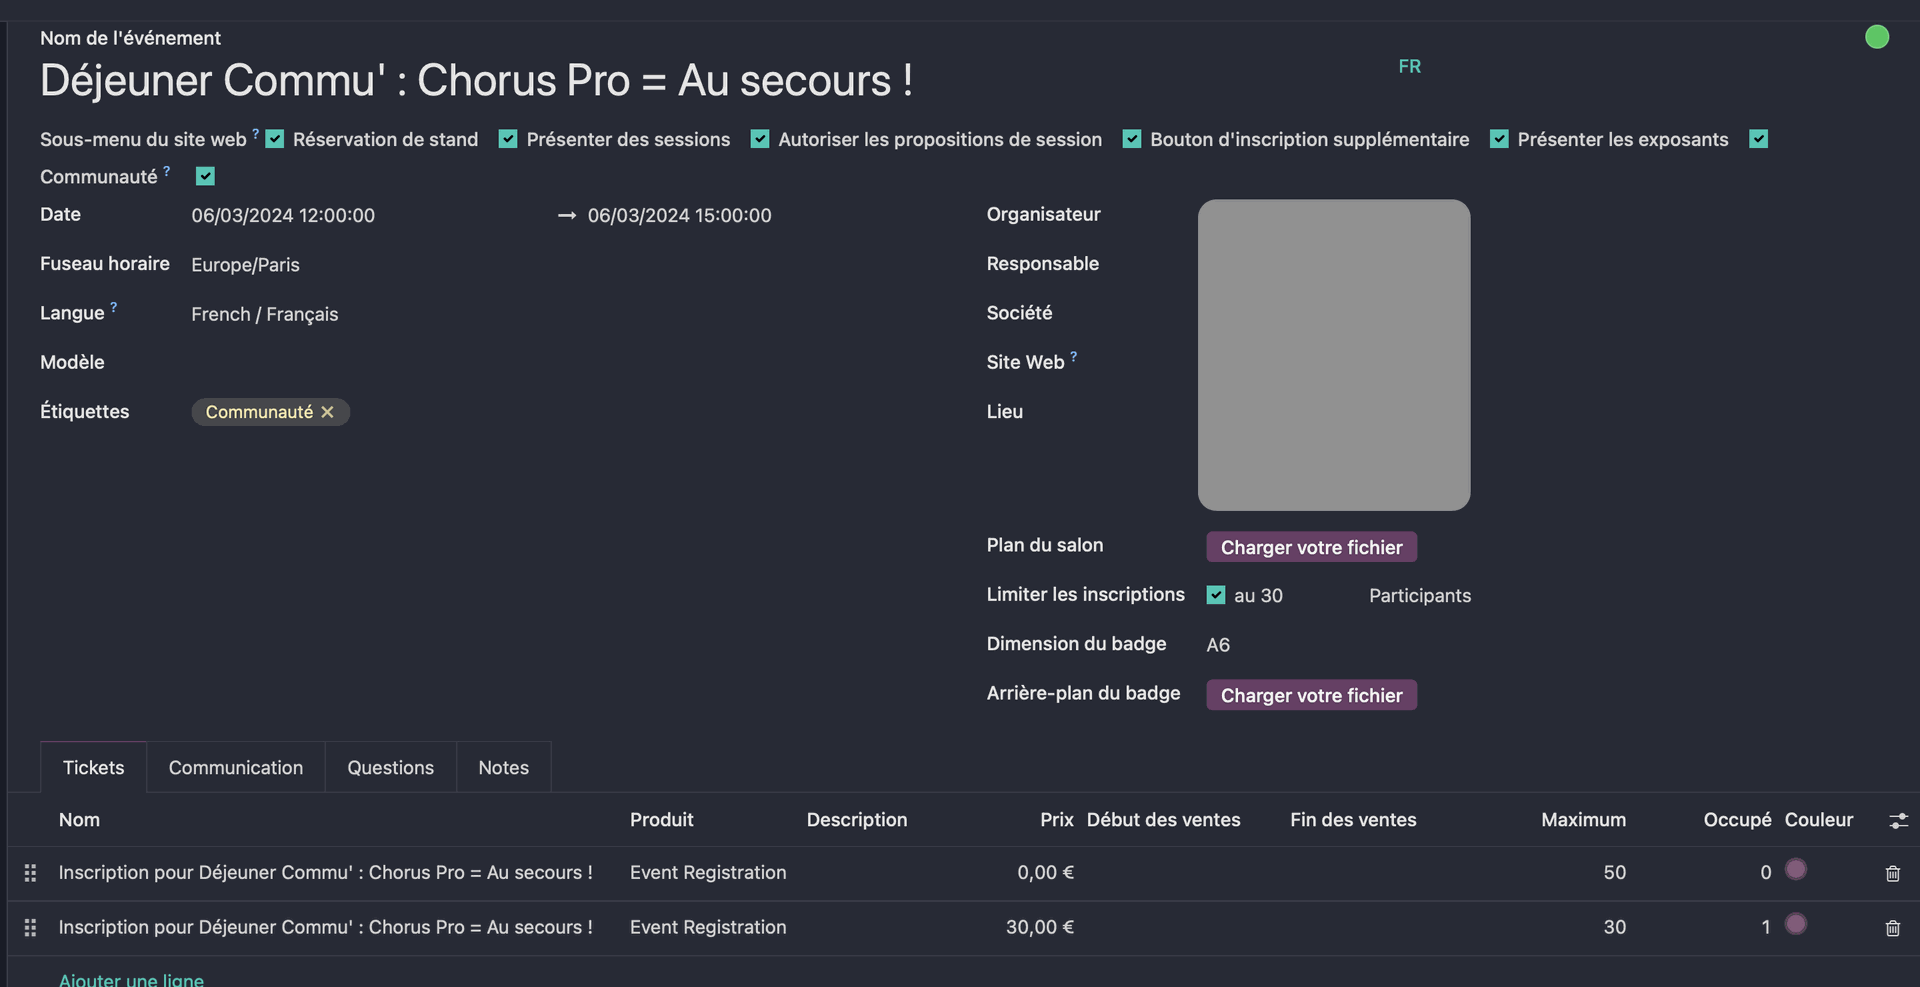Sort by Fin des ventes column header

[x=1353, y=820]
